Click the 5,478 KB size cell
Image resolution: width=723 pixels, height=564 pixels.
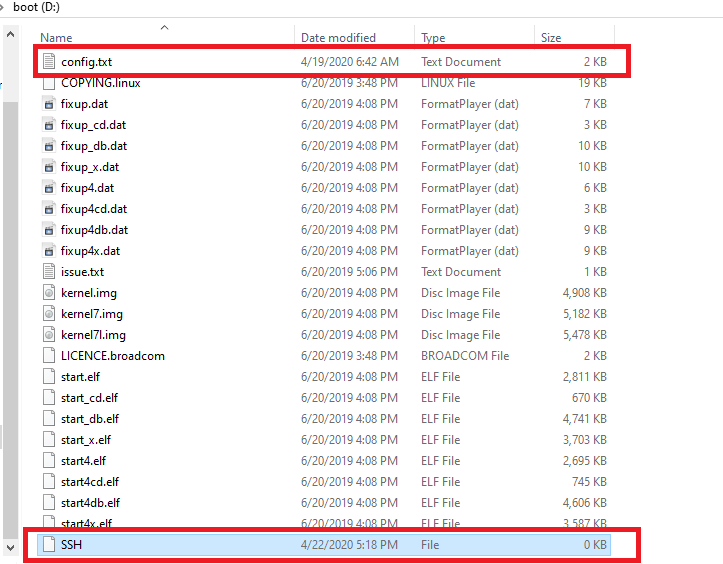tap(584, 335)
